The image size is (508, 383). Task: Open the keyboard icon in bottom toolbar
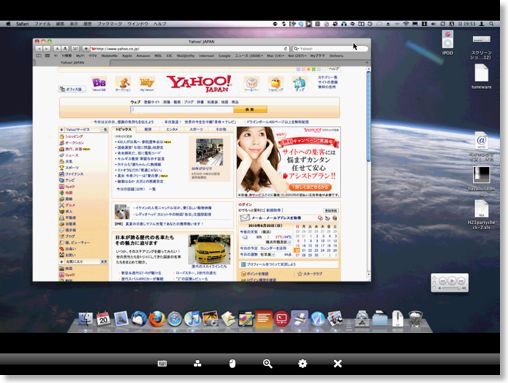click(162, 364)
